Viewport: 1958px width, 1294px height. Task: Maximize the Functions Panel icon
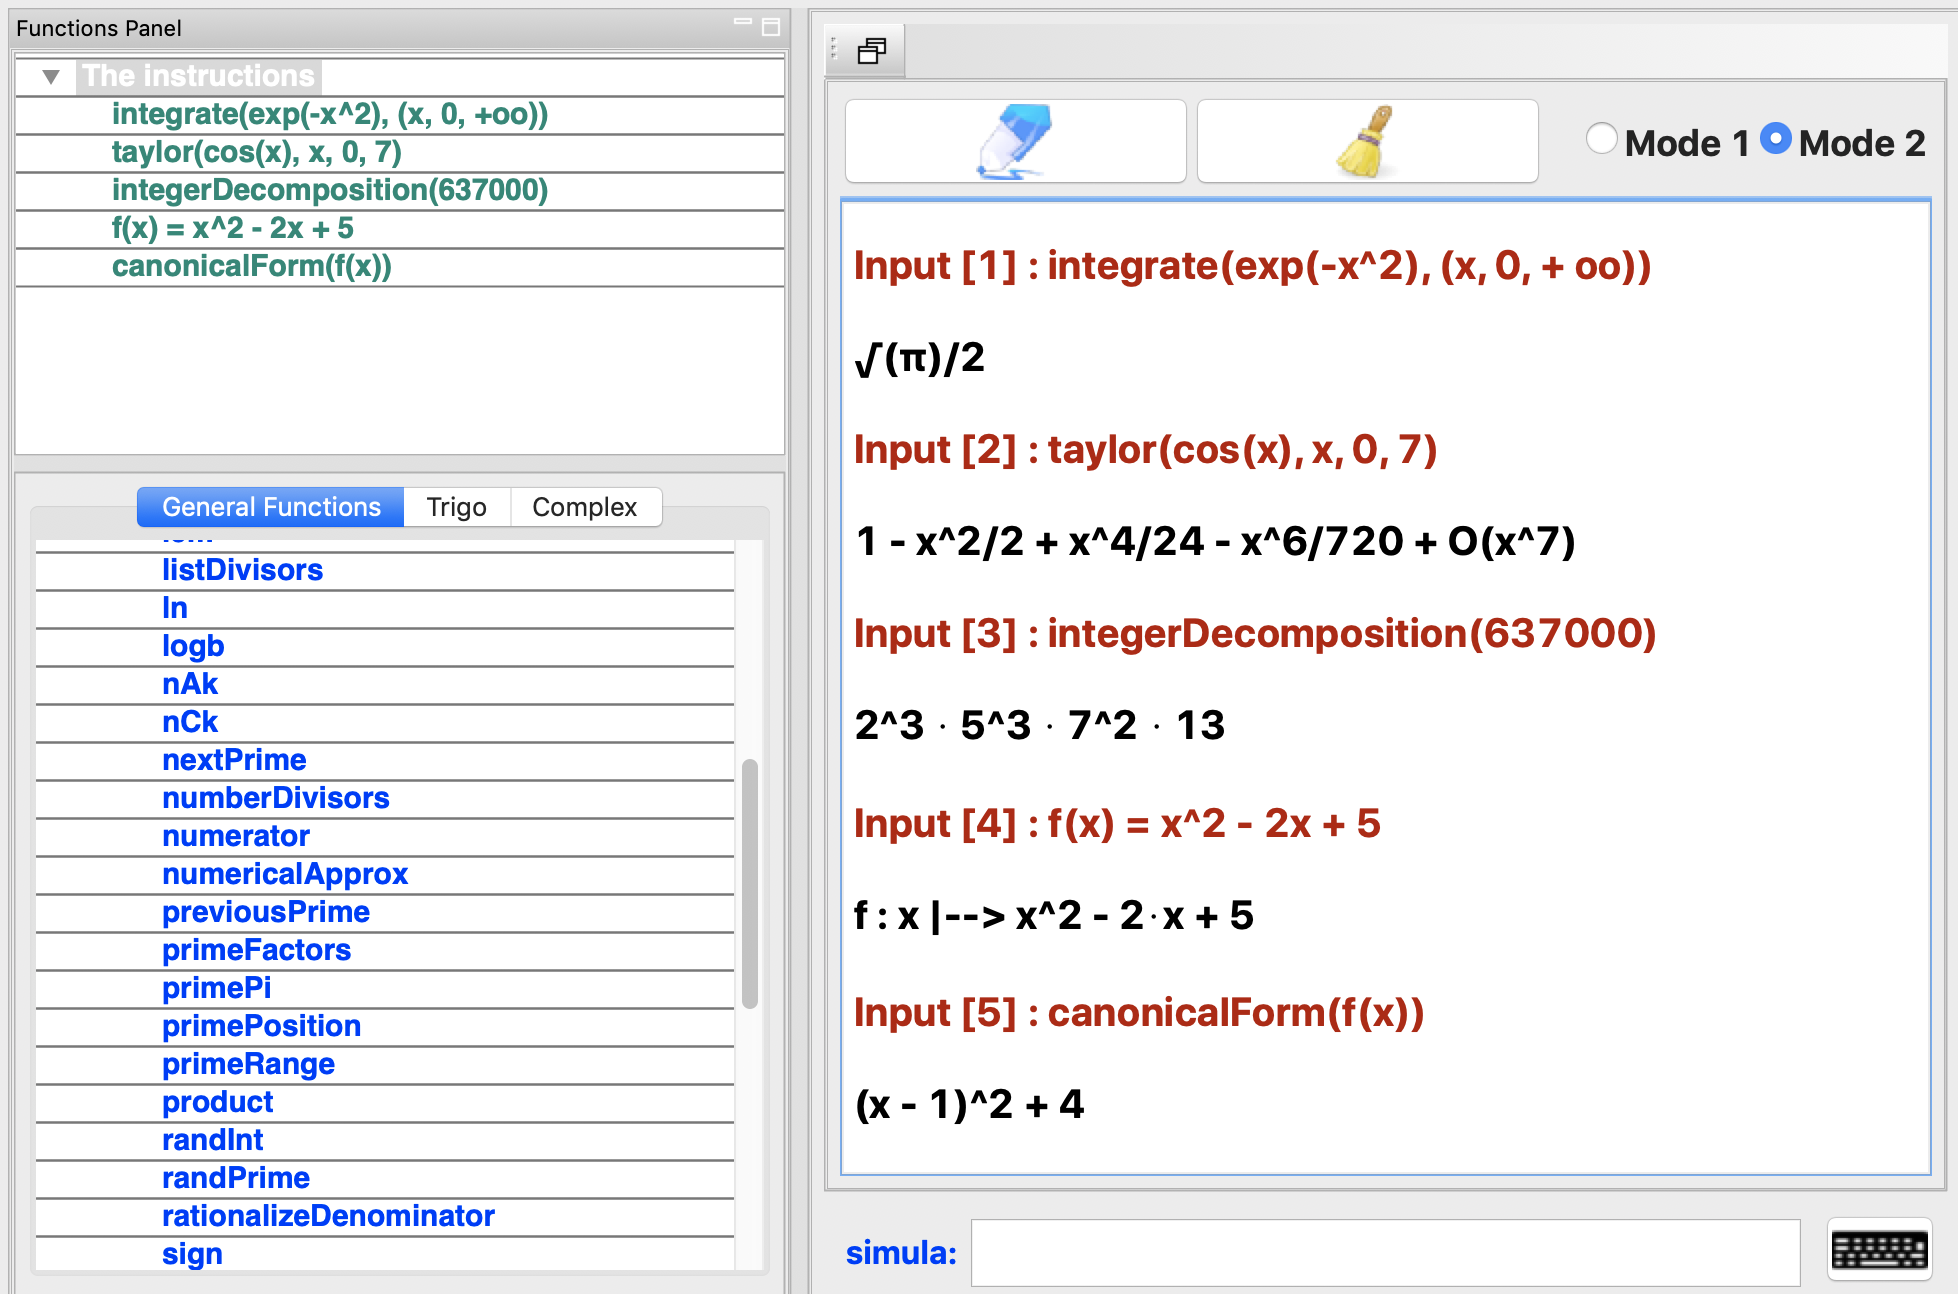pyautogui.click(x=771, y=27)
